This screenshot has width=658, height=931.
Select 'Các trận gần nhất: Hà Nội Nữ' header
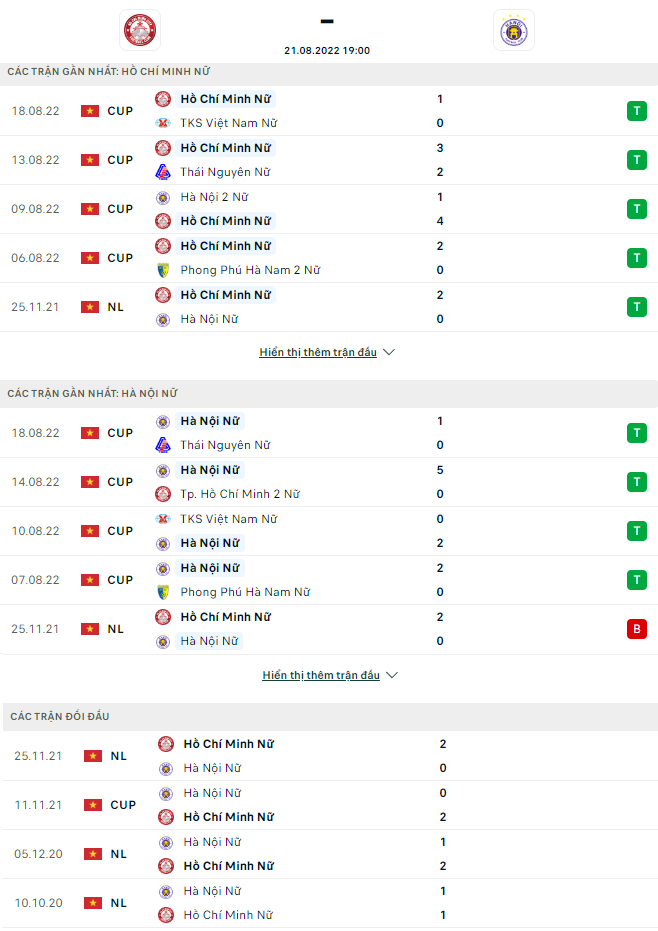click(92, 394)
